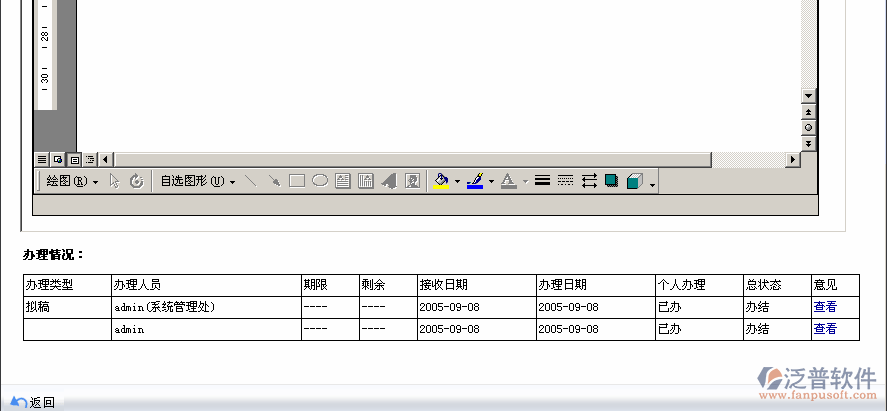Click the 办理情况 heading
This screenshot has width=887, height=411.
(54, 255)
